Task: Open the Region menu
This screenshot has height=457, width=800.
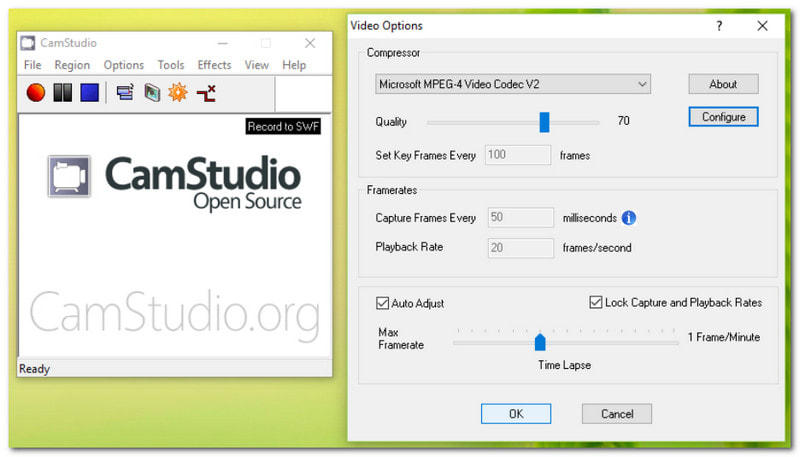Action: [x=72, y=65]
